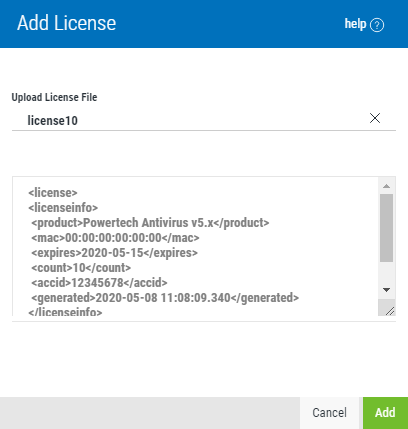Click the Cancel button

click(x=329, y=413)
